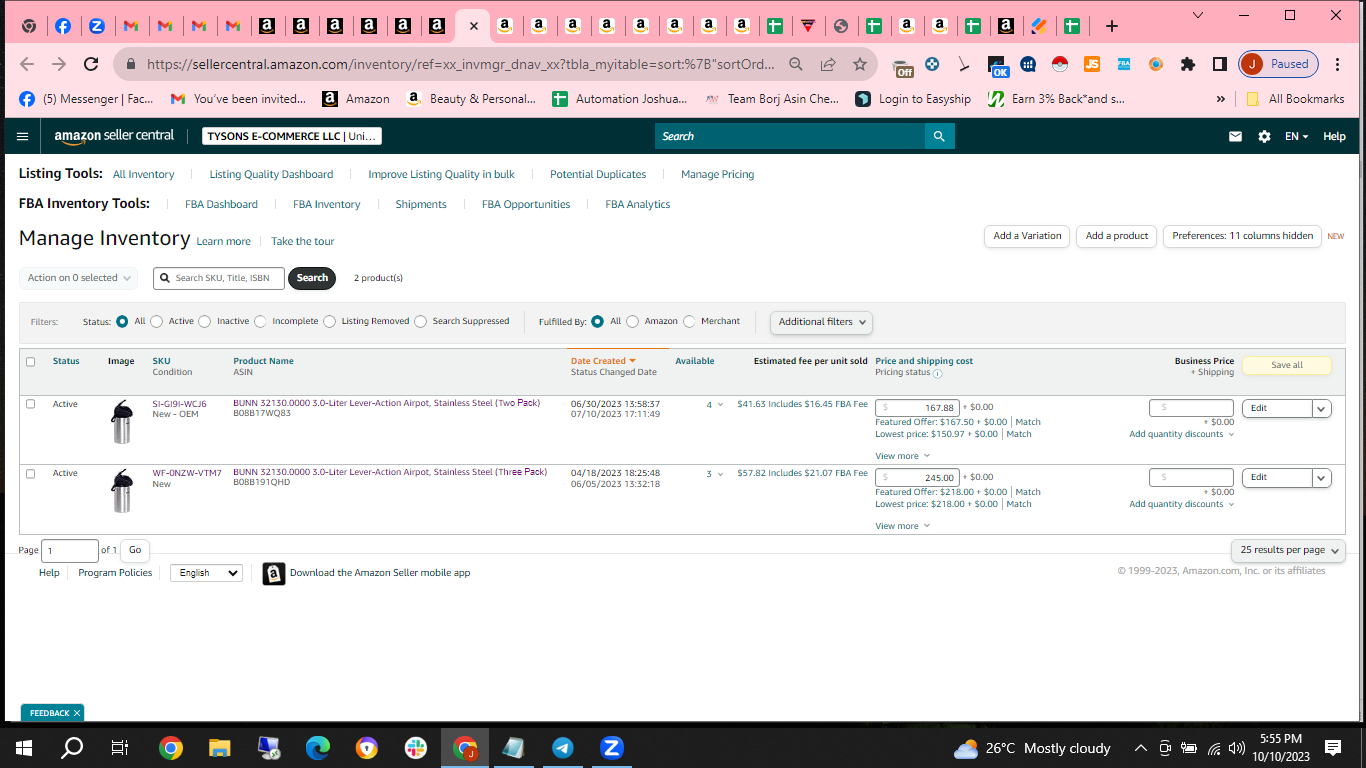Screen dimensions: 1366x768
Task: Open Windows taskbar search
Action: click(72, 748)
